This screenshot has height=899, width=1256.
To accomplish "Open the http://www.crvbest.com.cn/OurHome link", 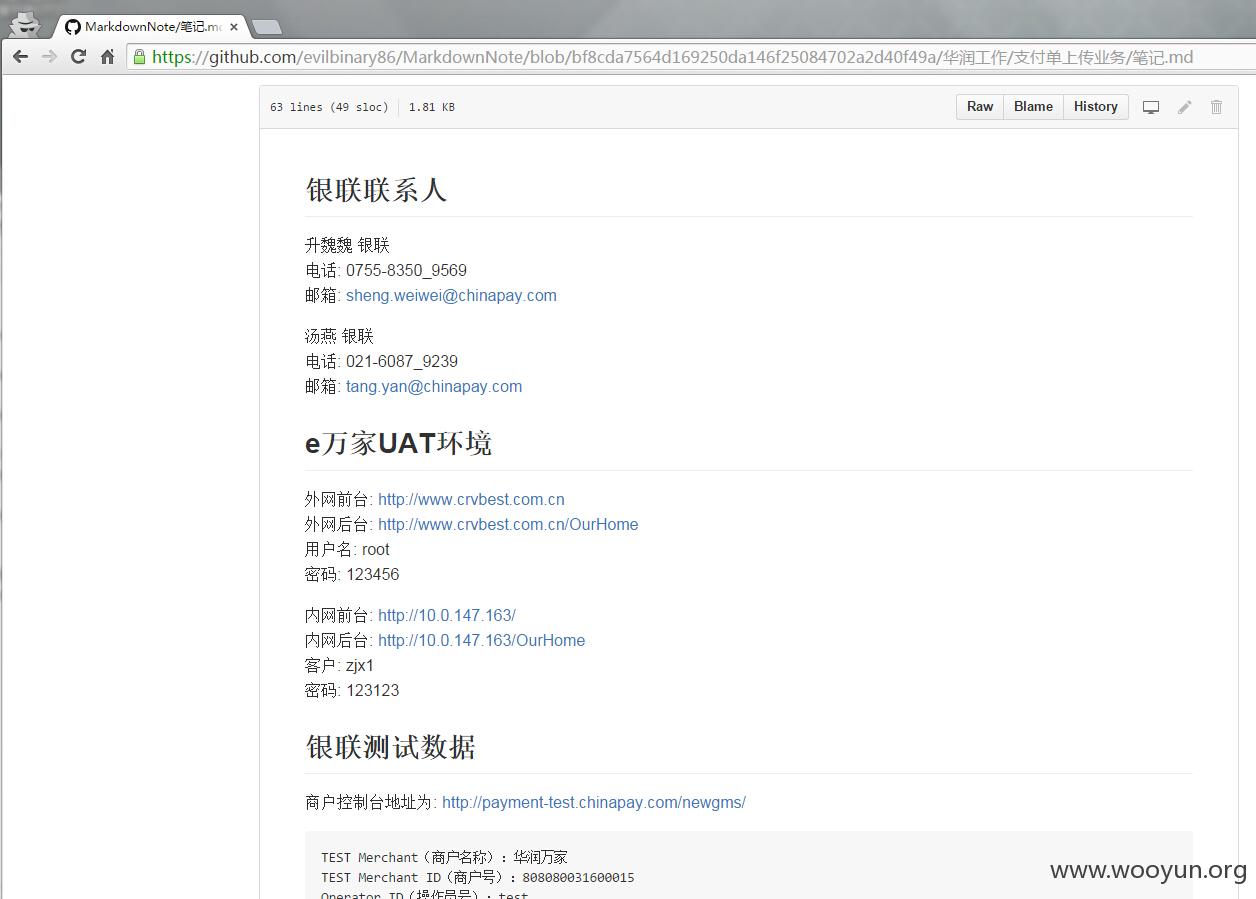I will click(x=508, y=524).
